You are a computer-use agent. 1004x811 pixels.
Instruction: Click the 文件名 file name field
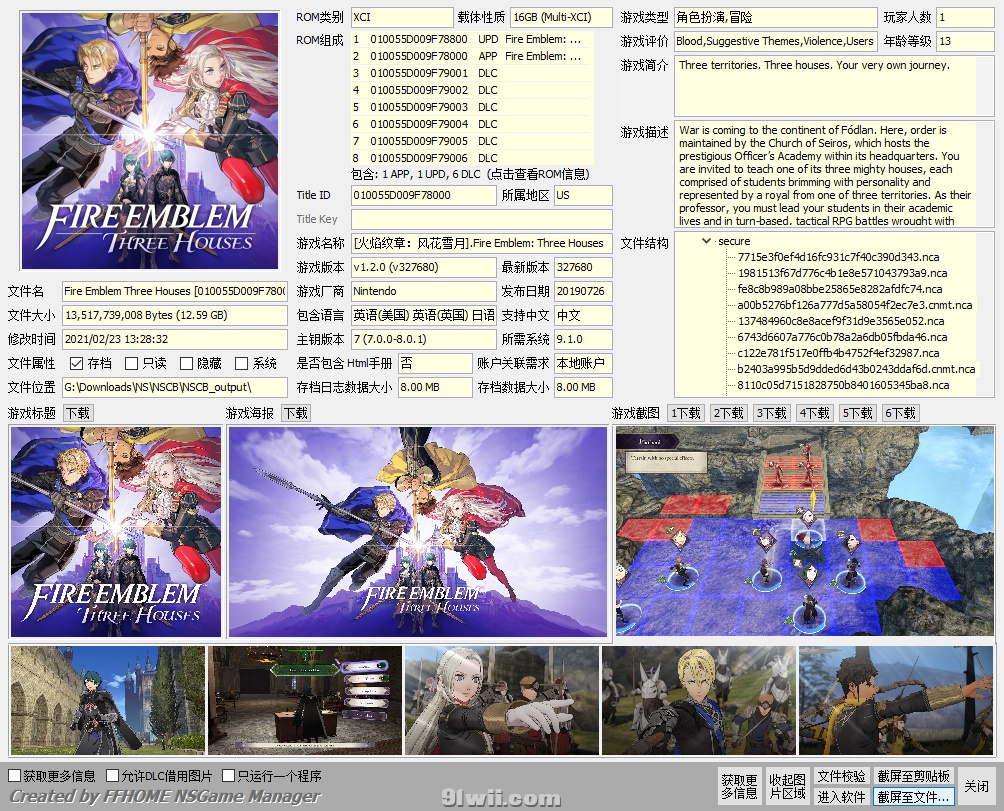pos(174,291)
